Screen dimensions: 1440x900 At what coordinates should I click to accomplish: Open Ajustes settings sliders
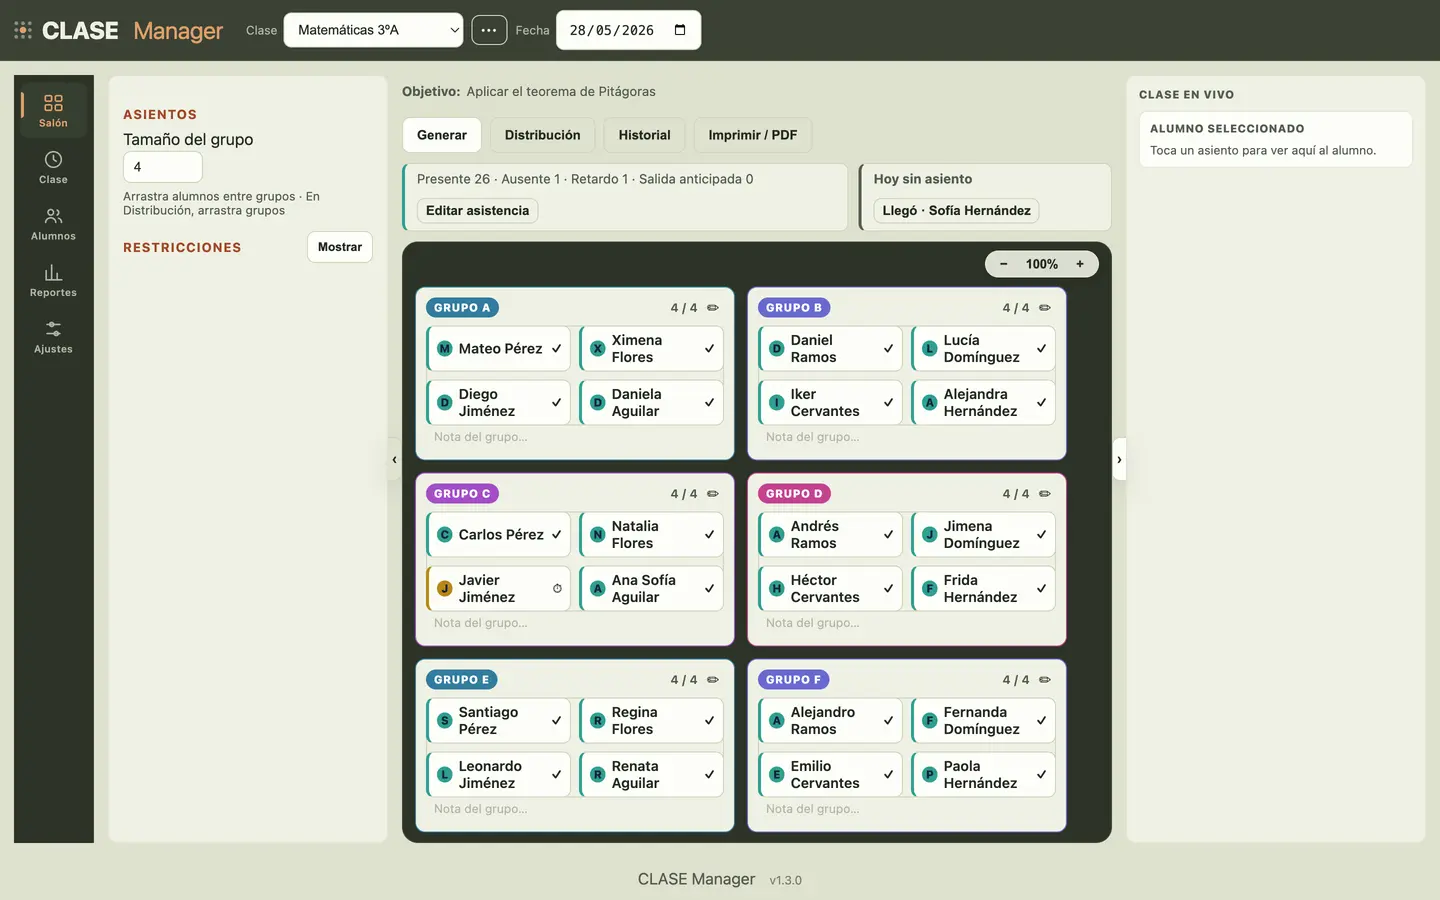53,337
